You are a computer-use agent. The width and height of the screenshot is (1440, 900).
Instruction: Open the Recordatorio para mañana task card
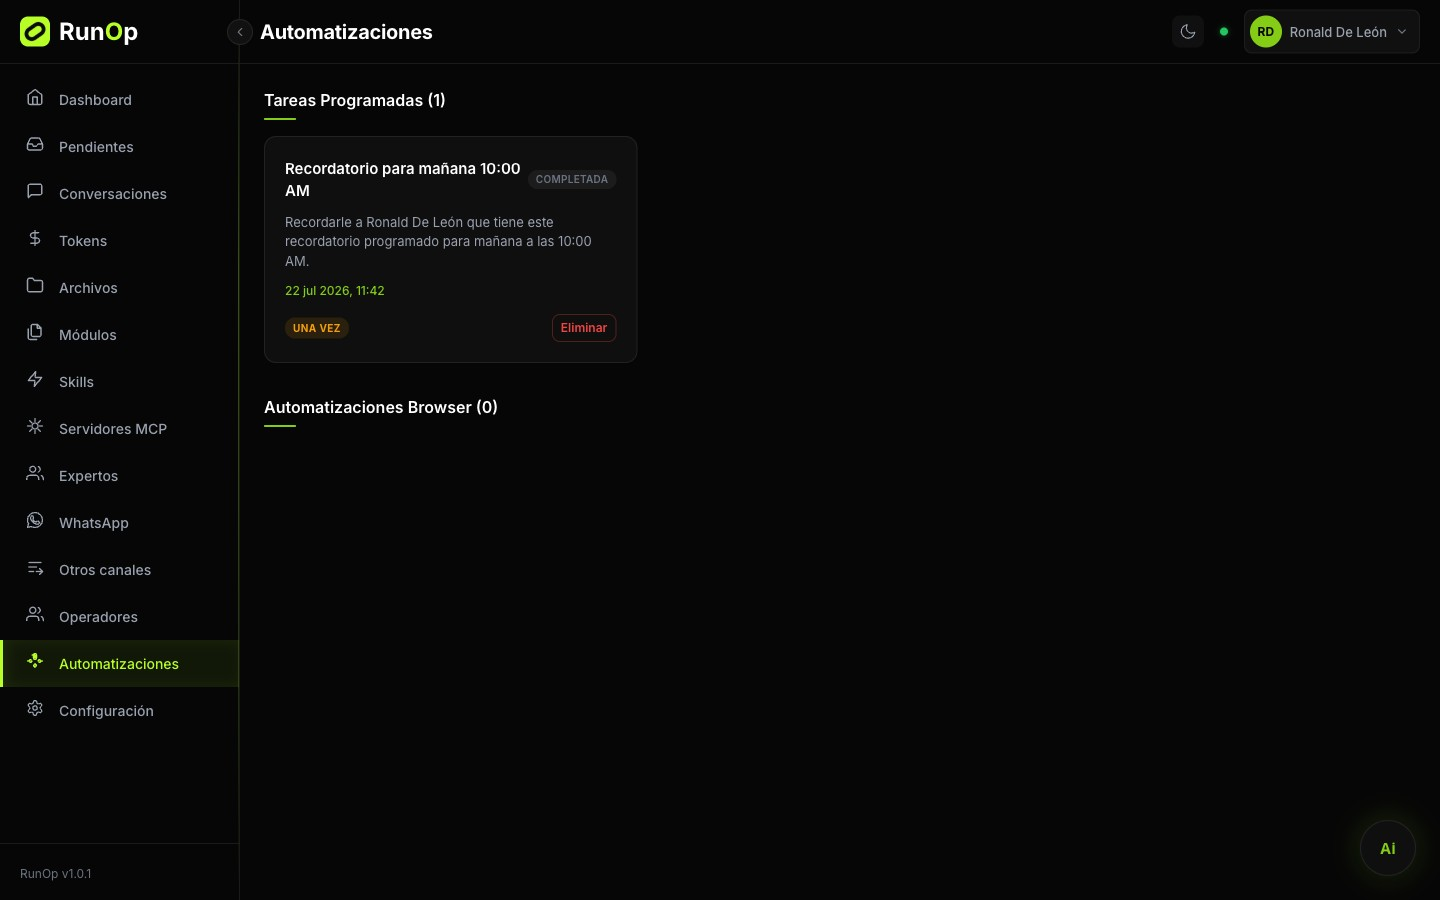(x=450, y=249)
